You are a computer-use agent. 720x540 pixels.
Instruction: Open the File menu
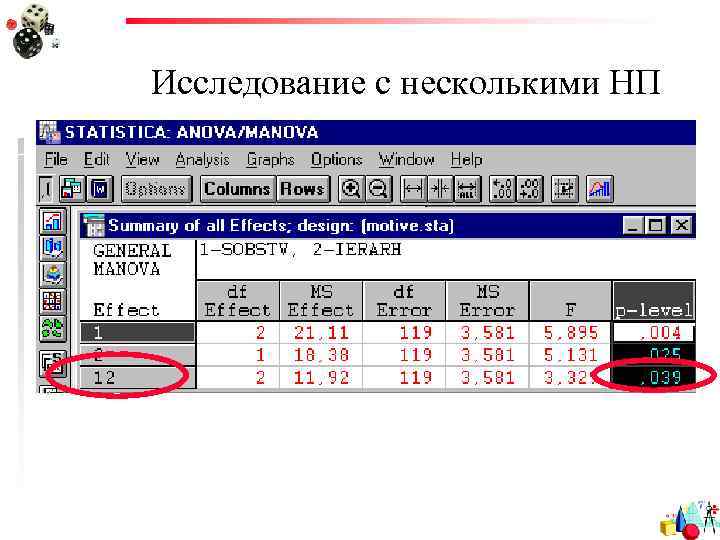pos(56,160)
